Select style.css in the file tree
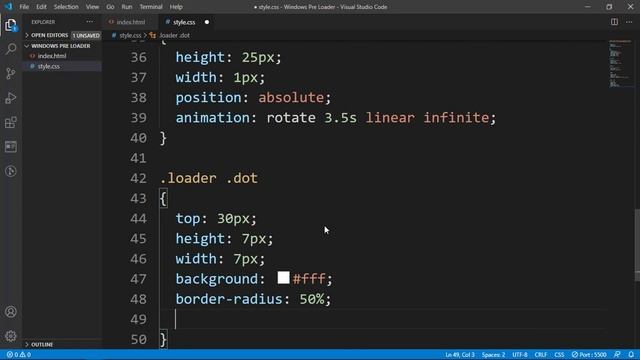Viewport: 640px width, 360px height. pyautogui.click(x=49, y=66)
